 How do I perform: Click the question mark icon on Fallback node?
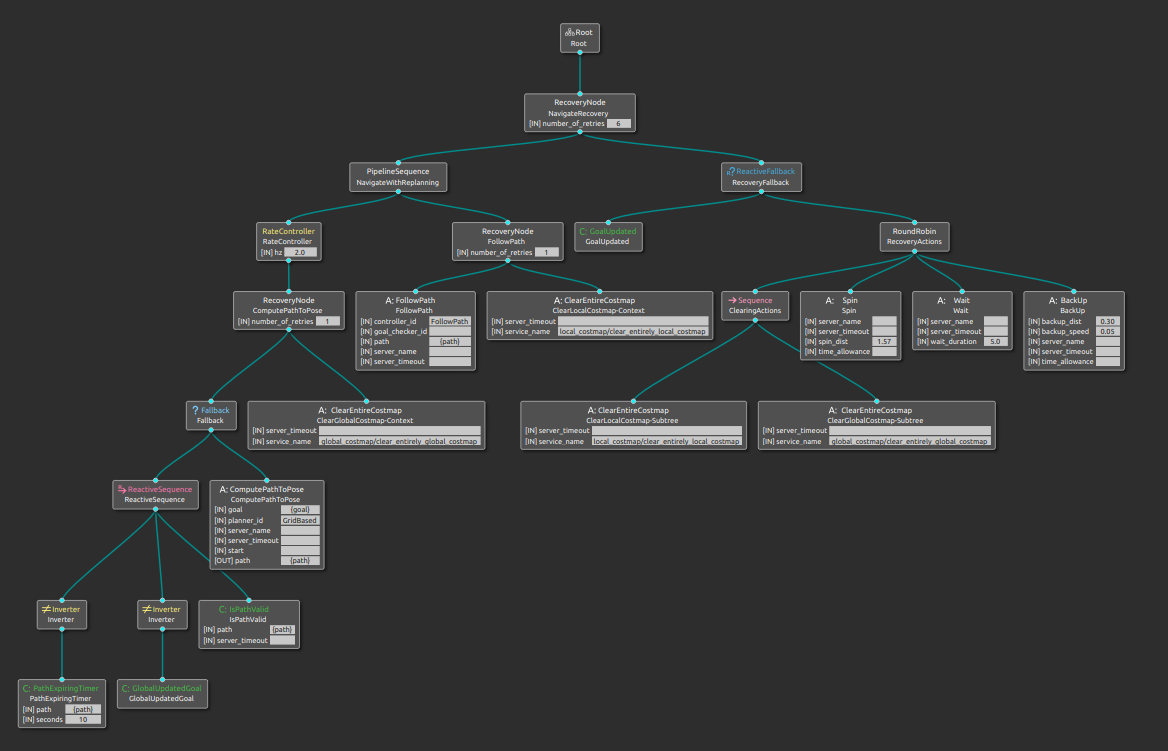(195, 410)
